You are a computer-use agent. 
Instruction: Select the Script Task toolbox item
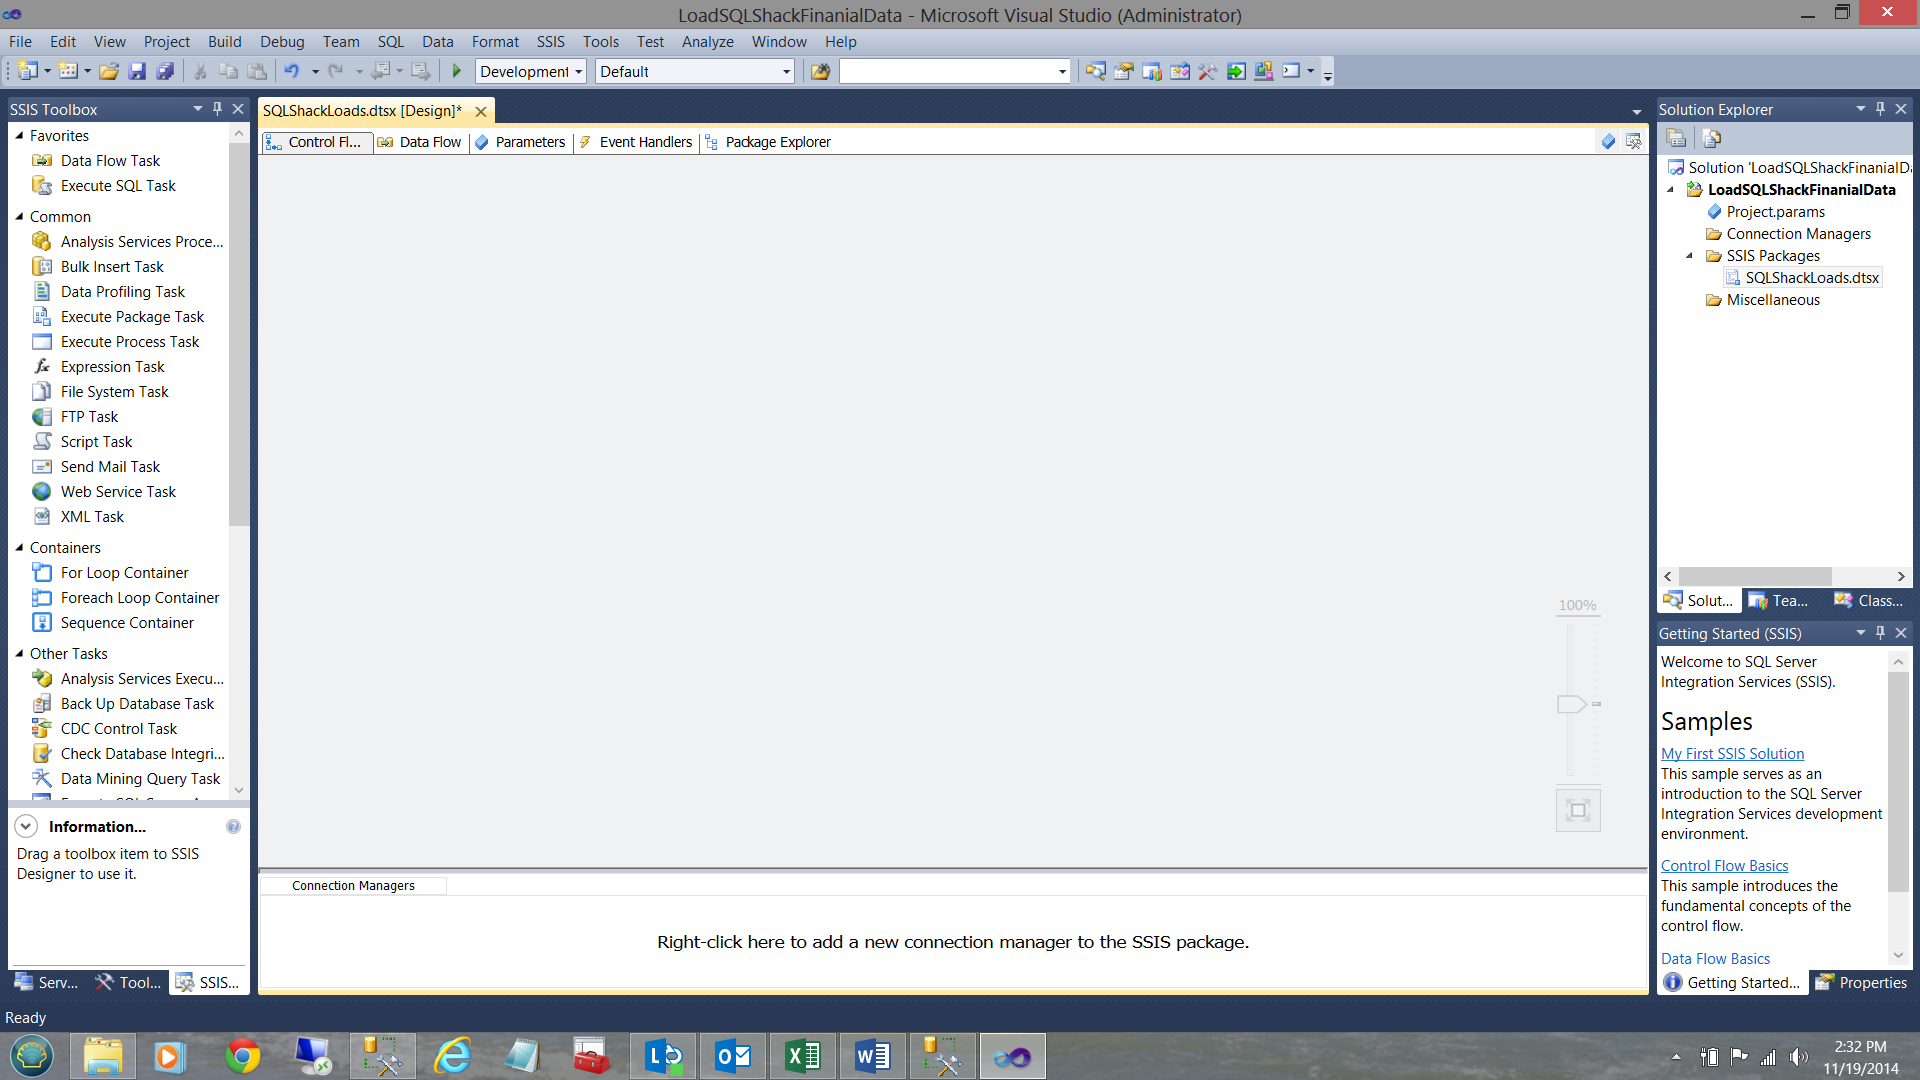point(96,442)
